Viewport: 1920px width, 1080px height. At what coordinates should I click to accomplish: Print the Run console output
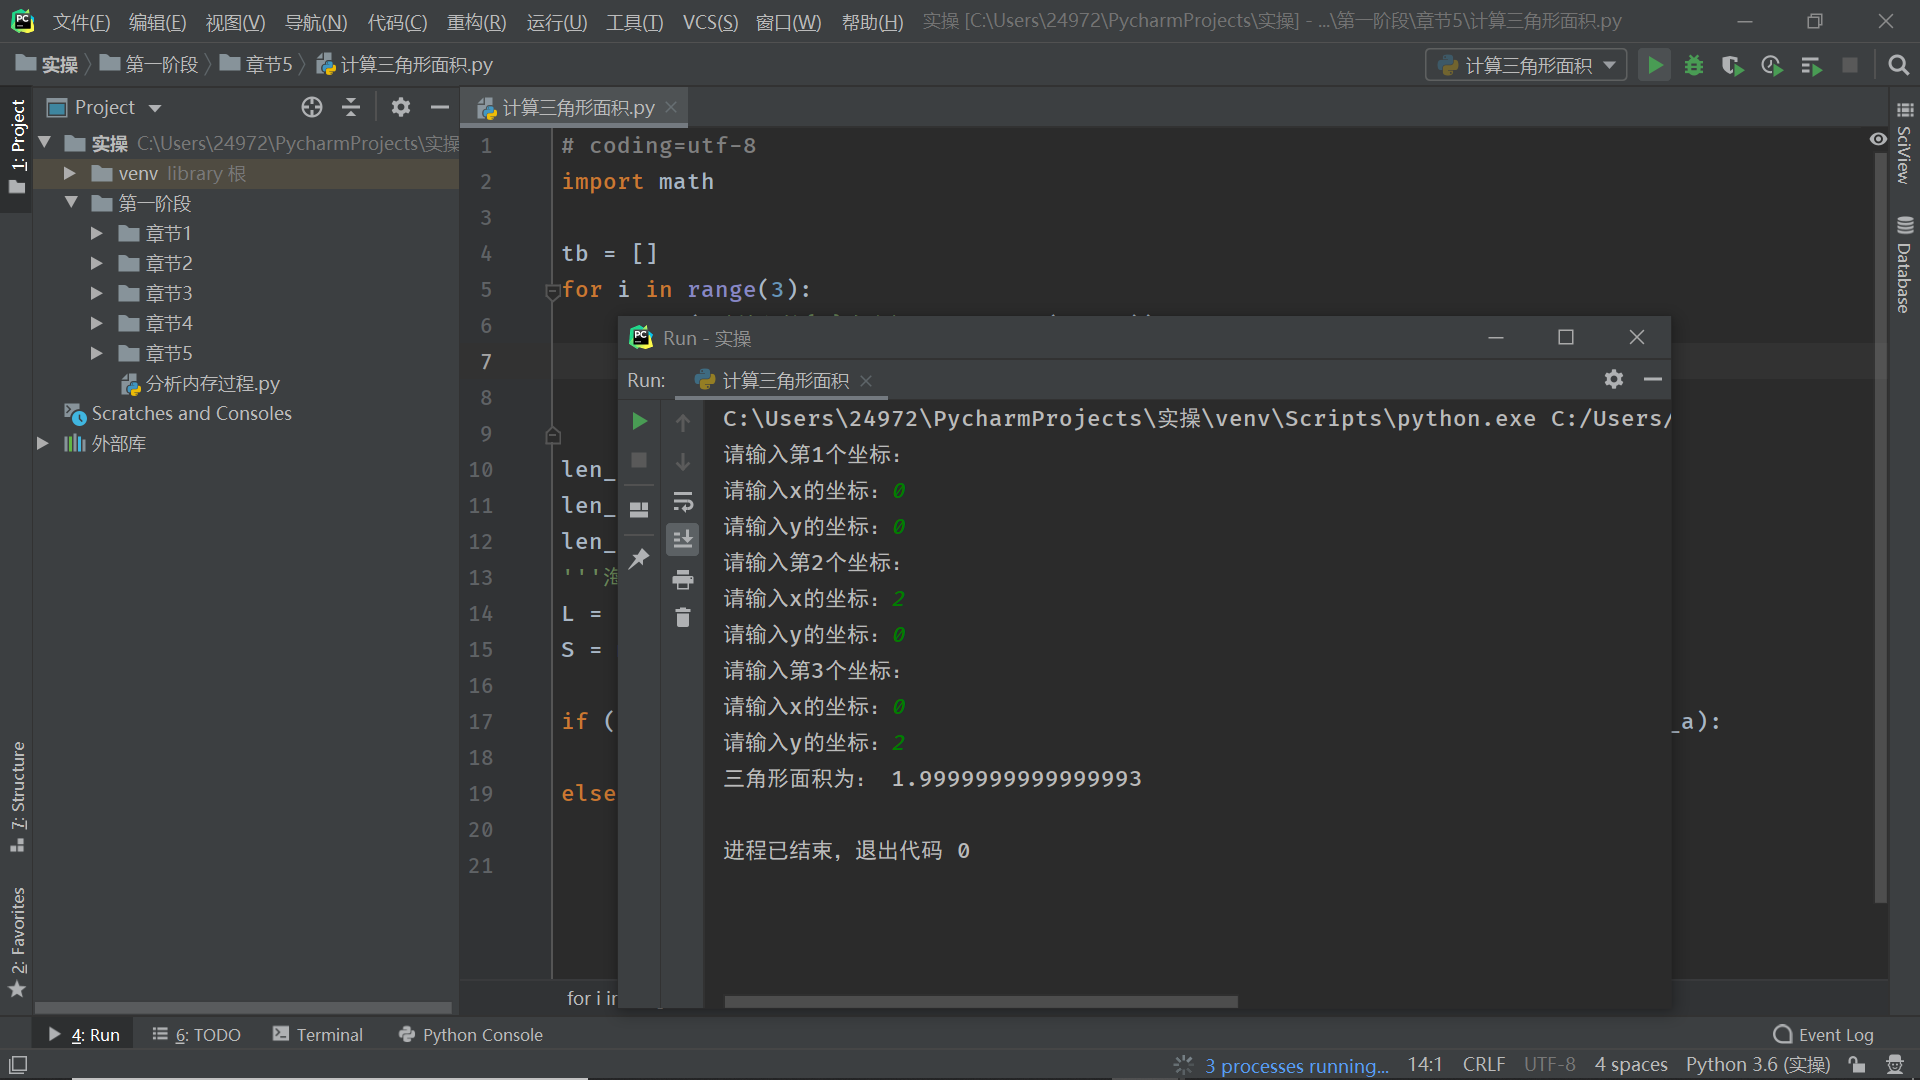coord(683,579)
